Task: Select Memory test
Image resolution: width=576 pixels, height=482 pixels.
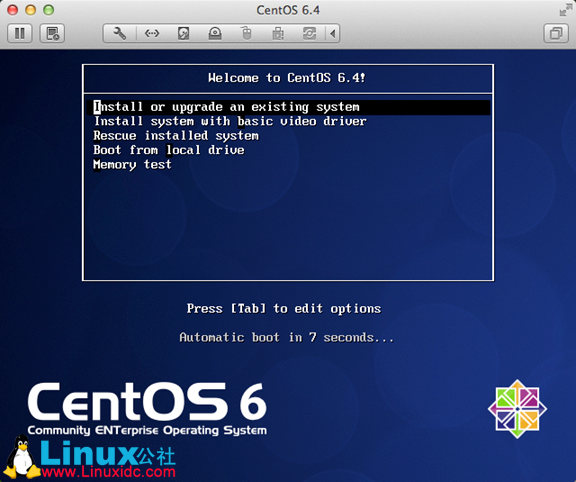Action: pos(132,165)
